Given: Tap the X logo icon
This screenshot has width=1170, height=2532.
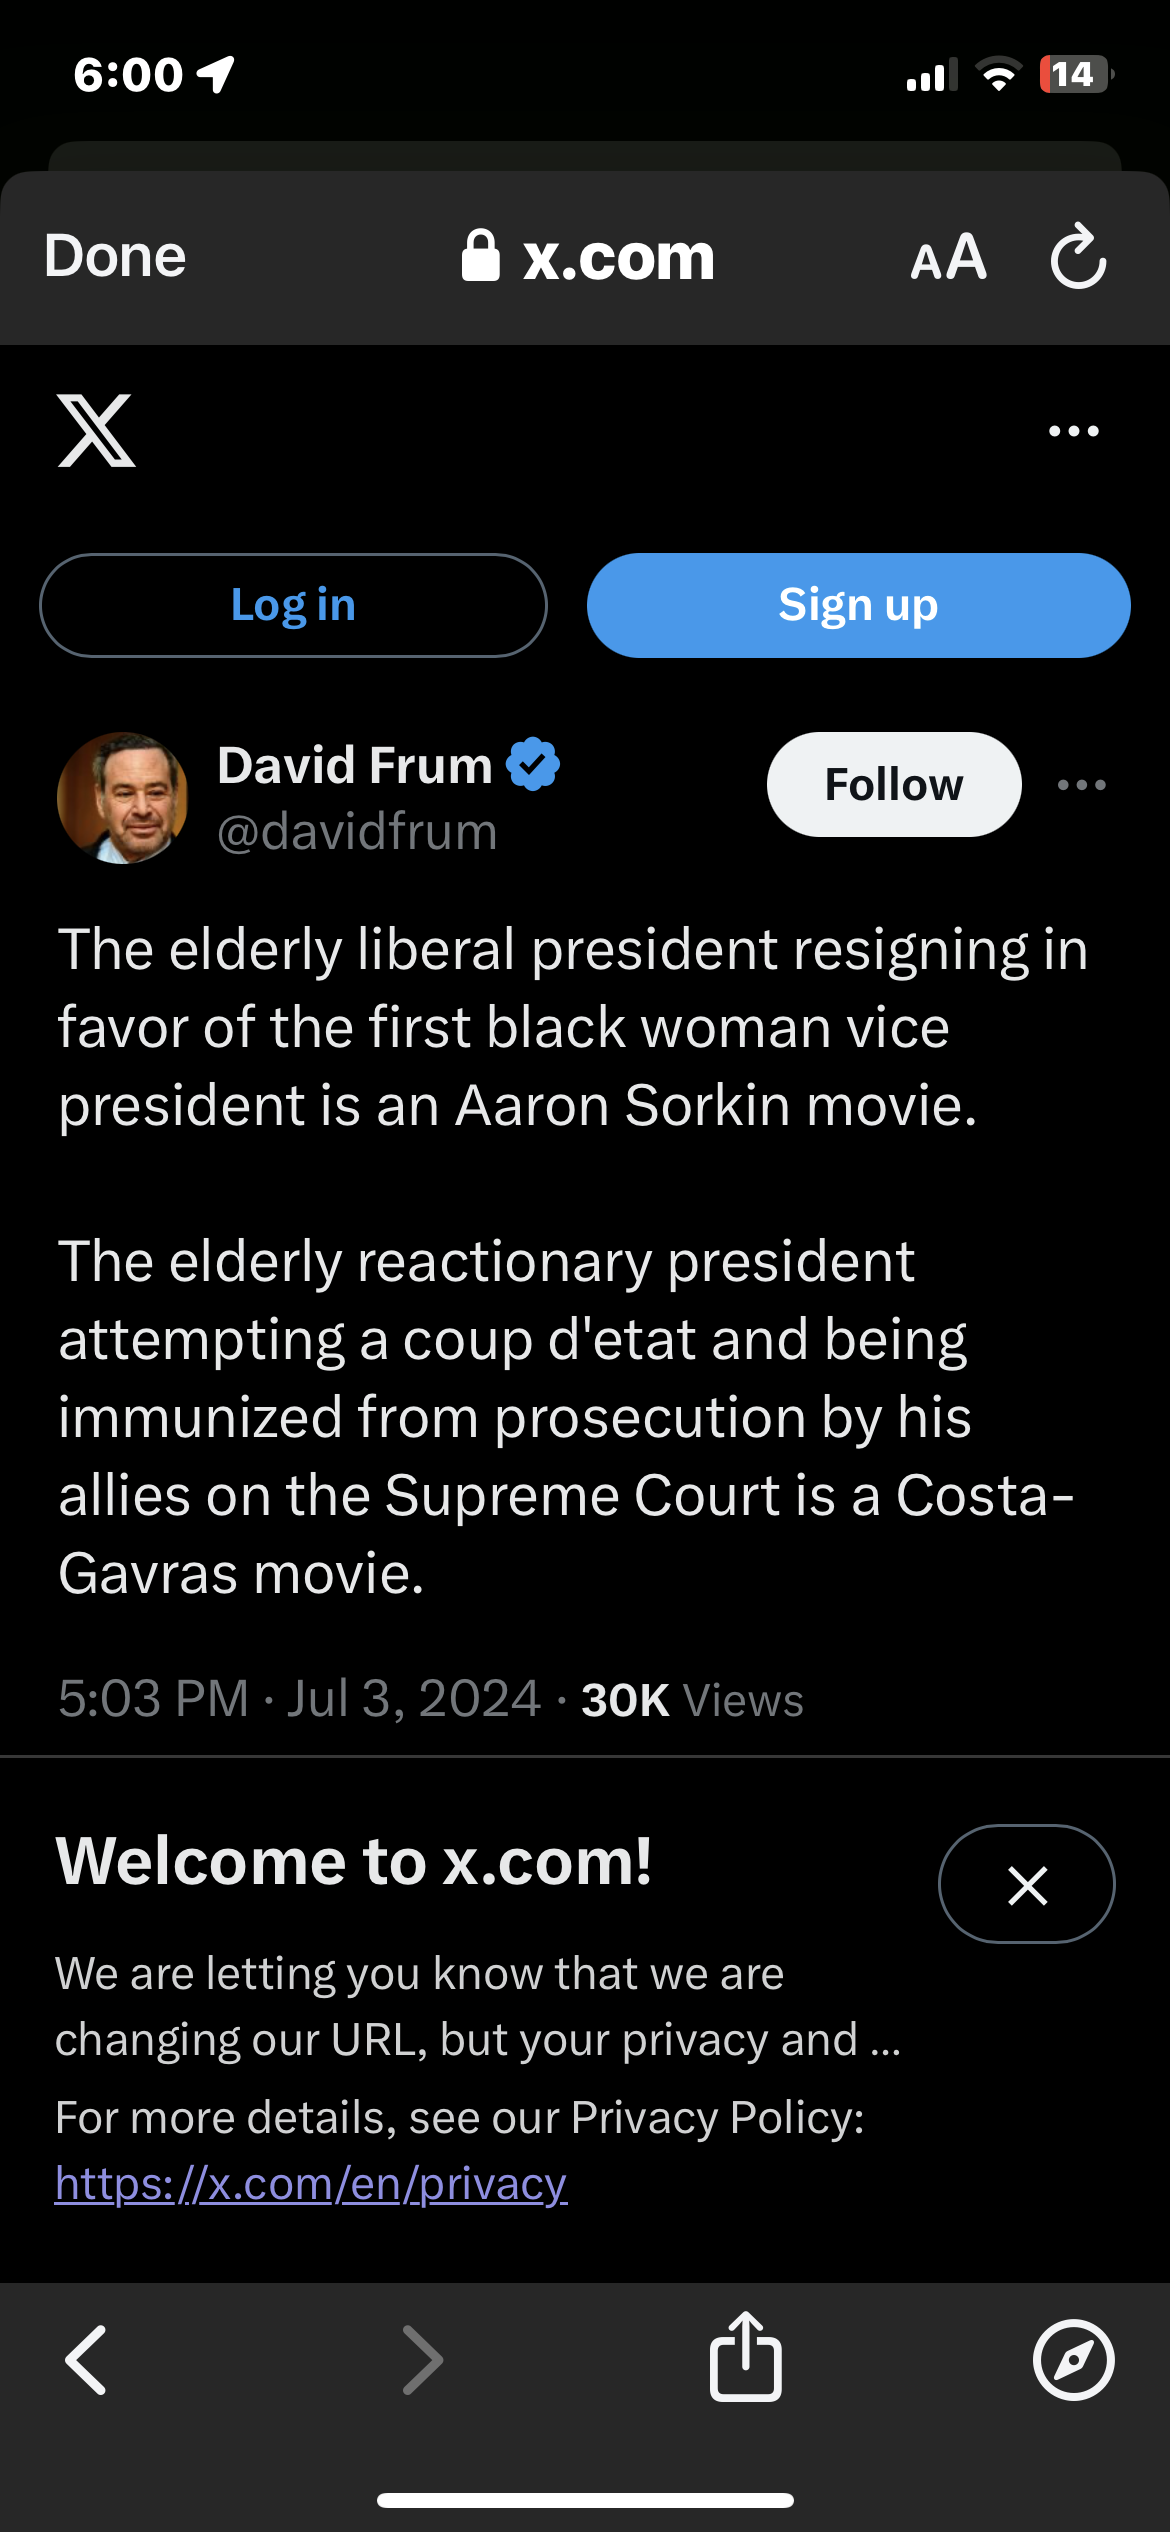Looking at the screenshot, I should [x=96, y=431].
